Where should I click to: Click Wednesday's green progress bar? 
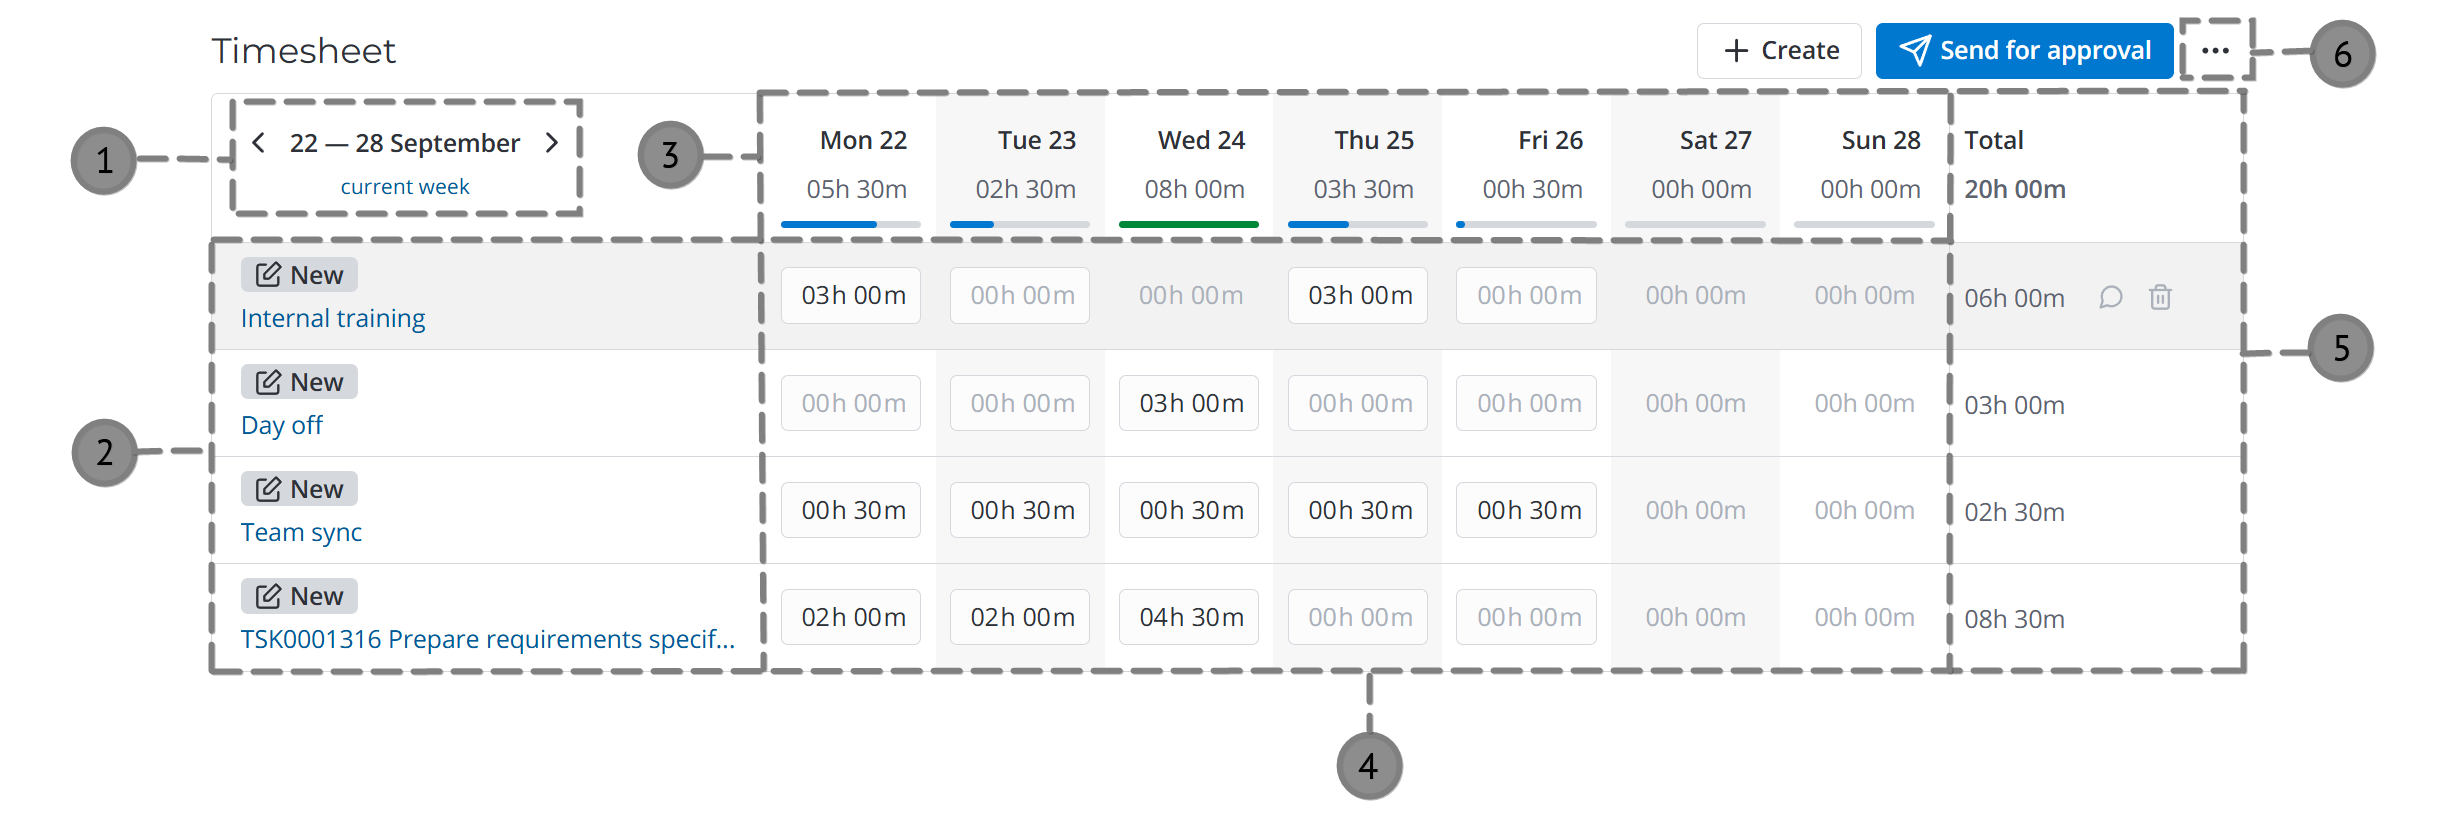point(1188,223)
